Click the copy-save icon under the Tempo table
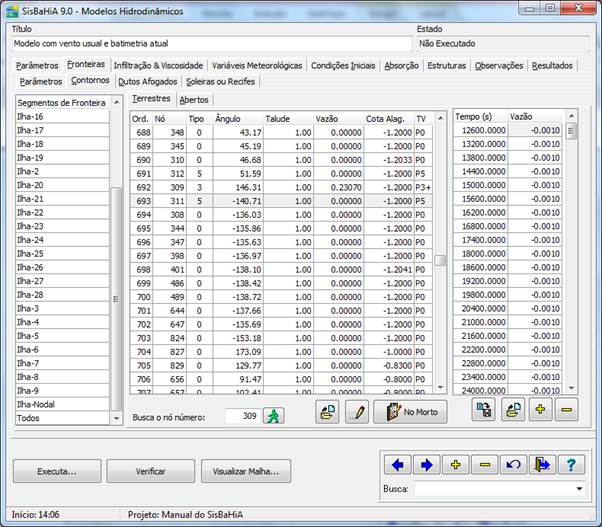This screenshot has width=602, height=527. pyautogui.click(x=483, y=410)
